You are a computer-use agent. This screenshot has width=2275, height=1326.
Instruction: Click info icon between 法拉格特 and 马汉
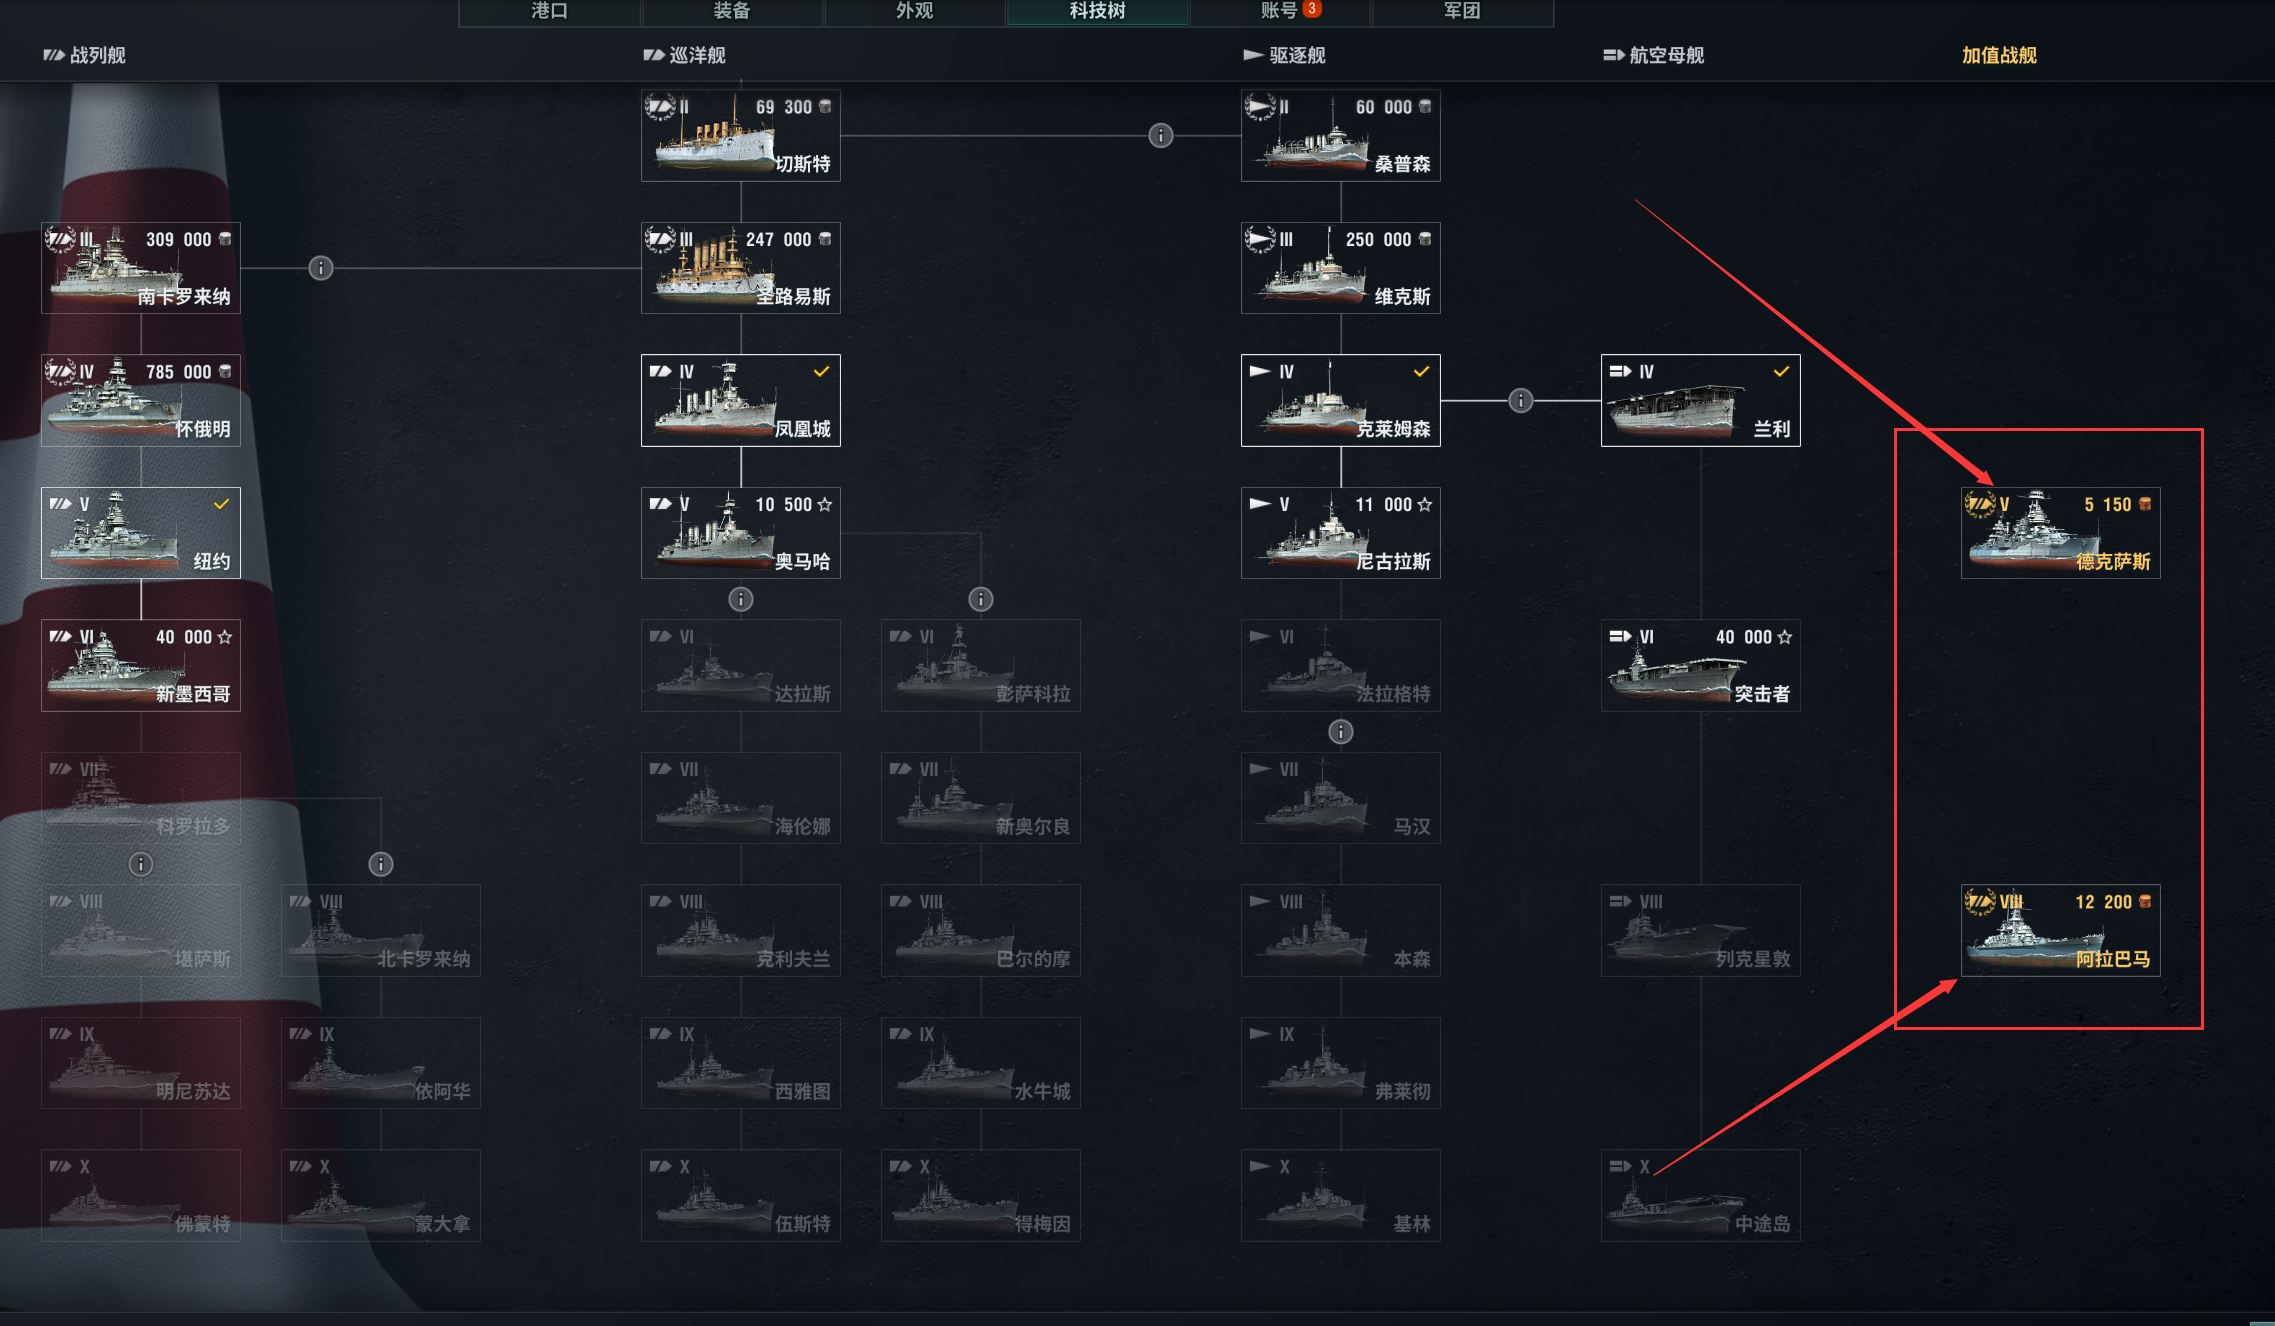(x=1340, y=732)
